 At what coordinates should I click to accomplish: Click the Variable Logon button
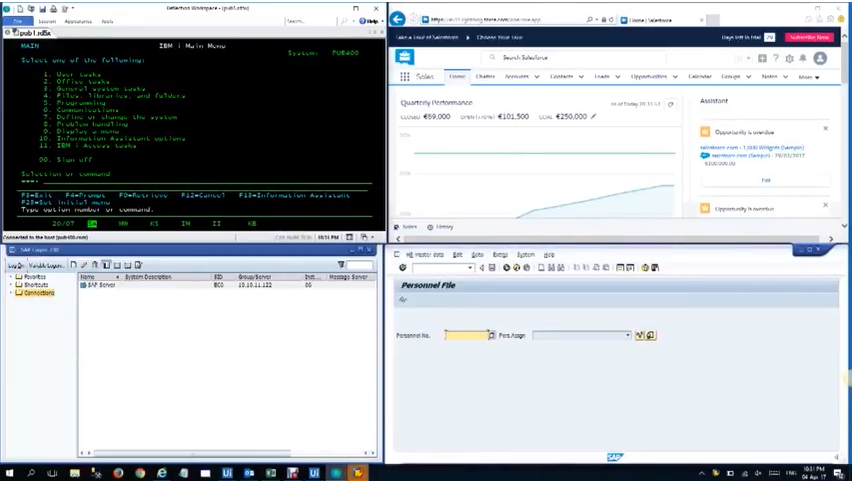click(x=46, y=265)
